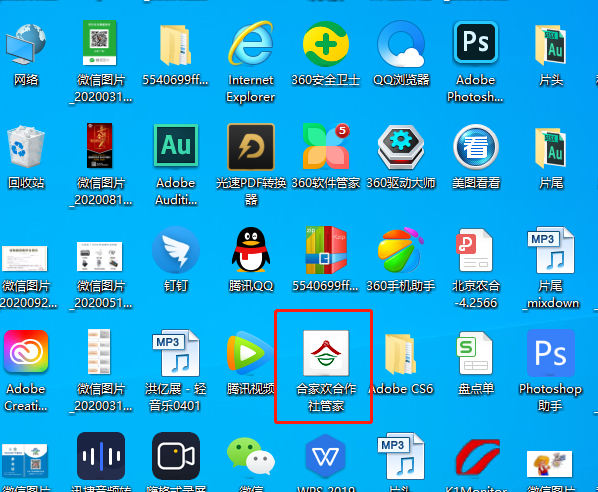The image size is (598, 492).
Task: Open the 片头 folder
Action: pyautogui.click(x=551, y=45)
